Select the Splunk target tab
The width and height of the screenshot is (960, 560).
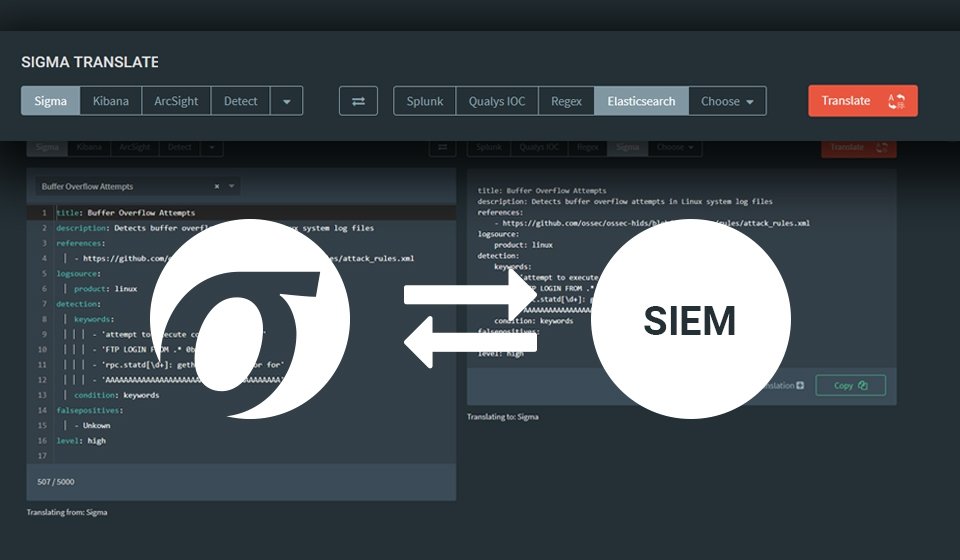(x=425, y=101)
